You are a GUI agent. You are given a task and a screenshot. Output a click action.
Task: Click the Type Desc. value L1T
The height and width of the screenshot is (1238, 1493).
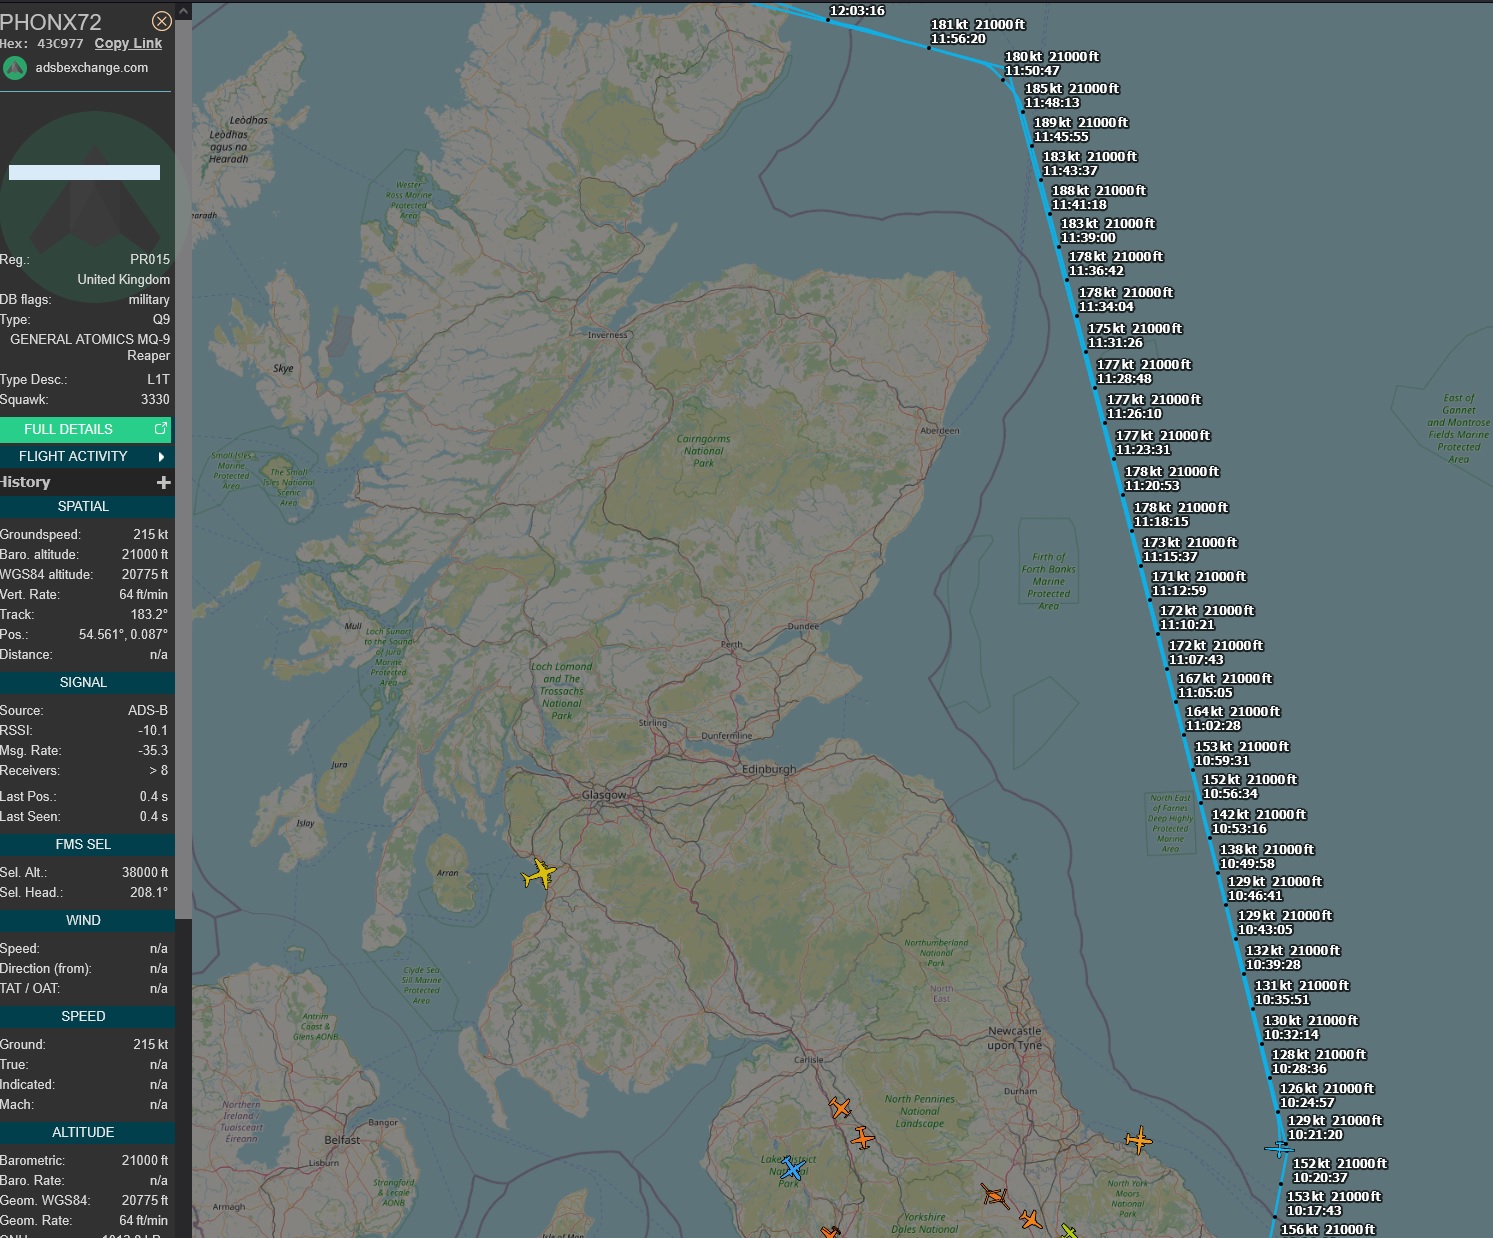[158, 380]
